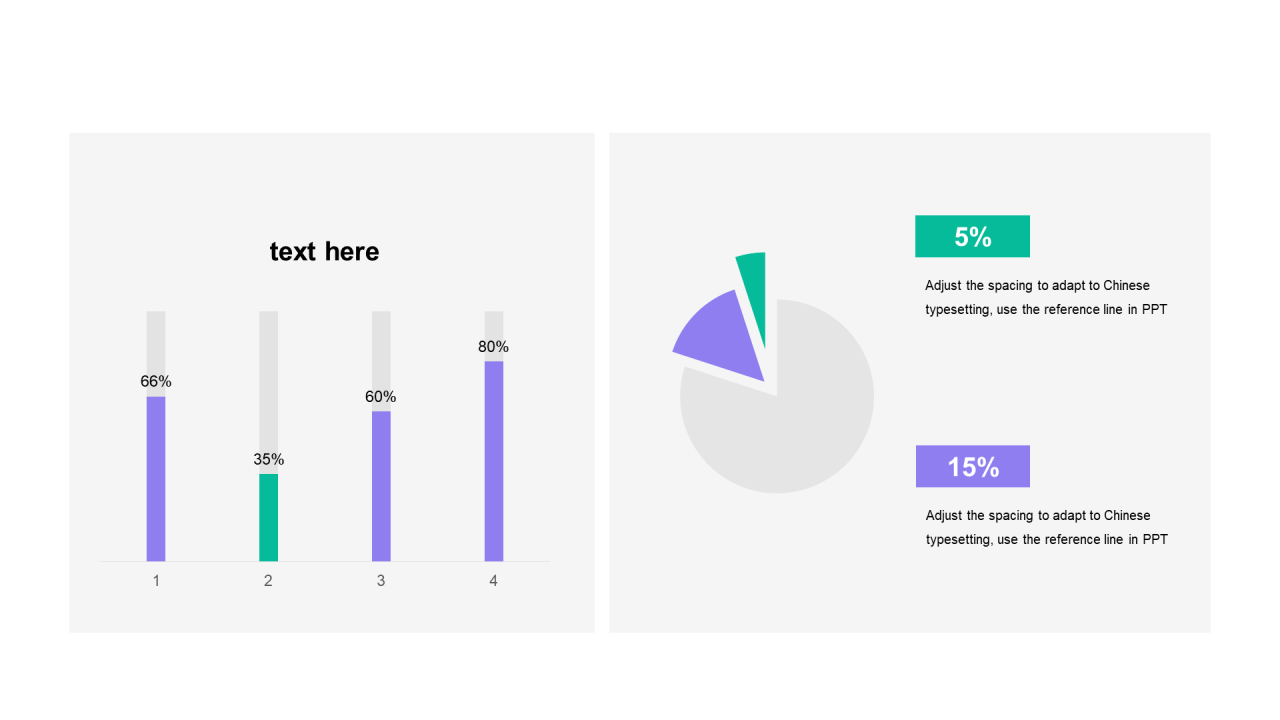This screenshot has height=720, width=1280.
Task: Click the purple 15% label box
Action: 973,466
